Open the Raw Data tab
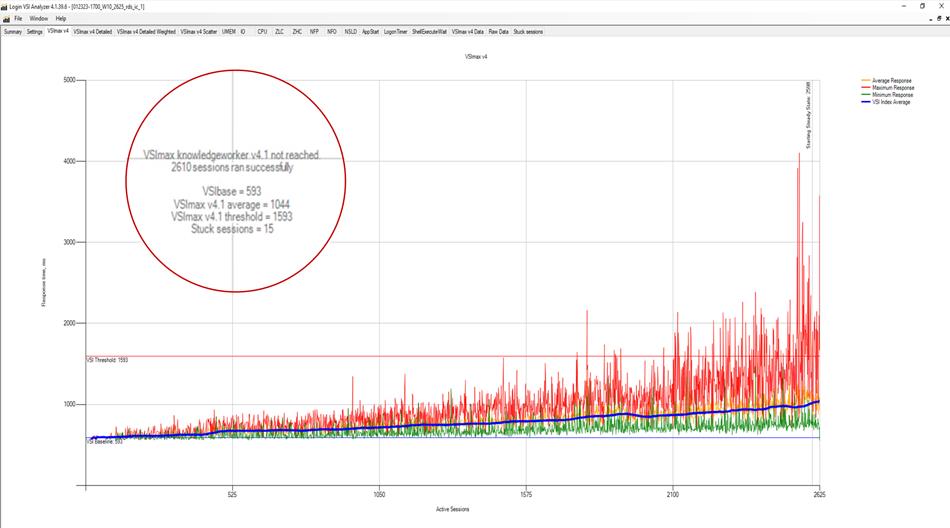The height and width of the screenshot is (528, 950). [499, 32]
